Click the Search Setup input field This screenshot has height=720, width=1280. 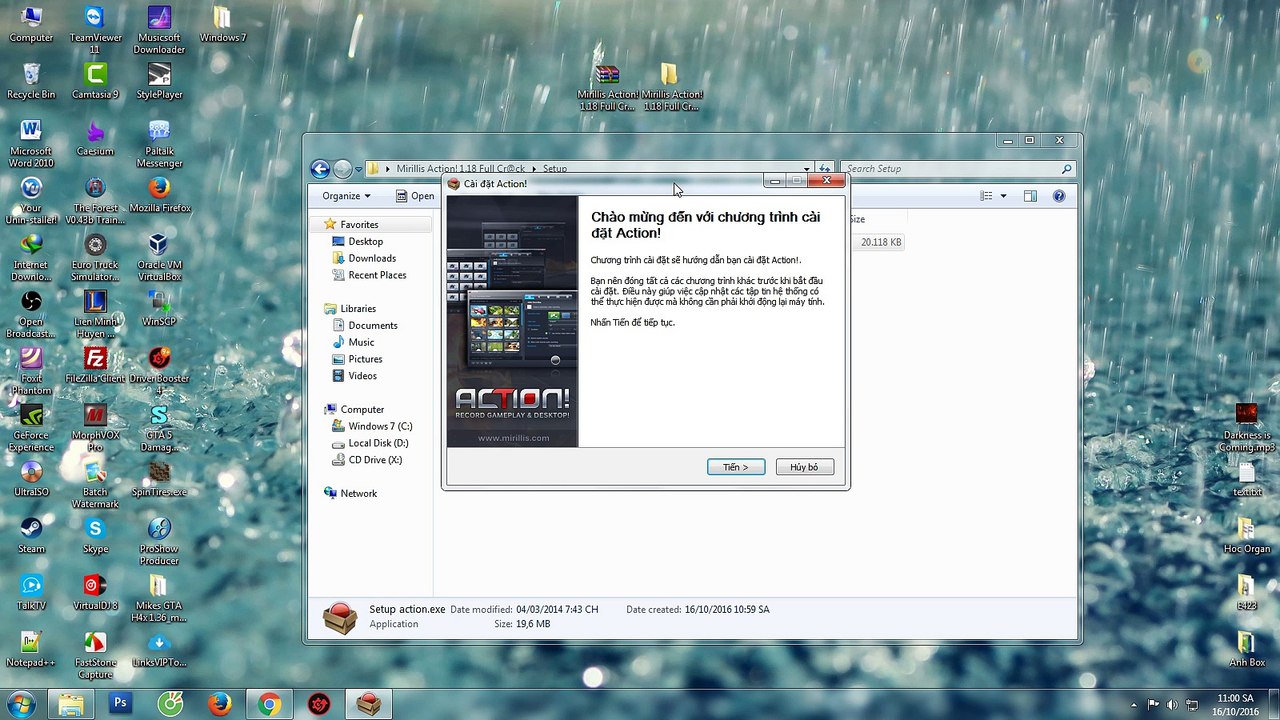957,169
